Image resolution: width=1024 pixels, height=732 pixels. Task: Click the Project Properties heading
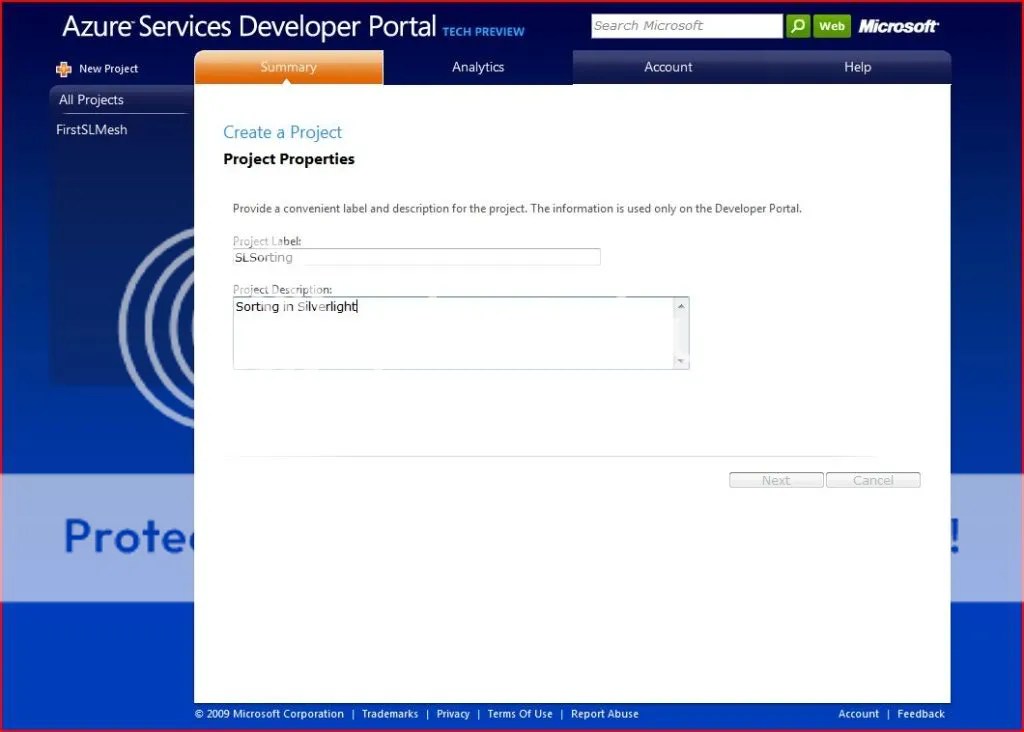[x=289, y=159]
